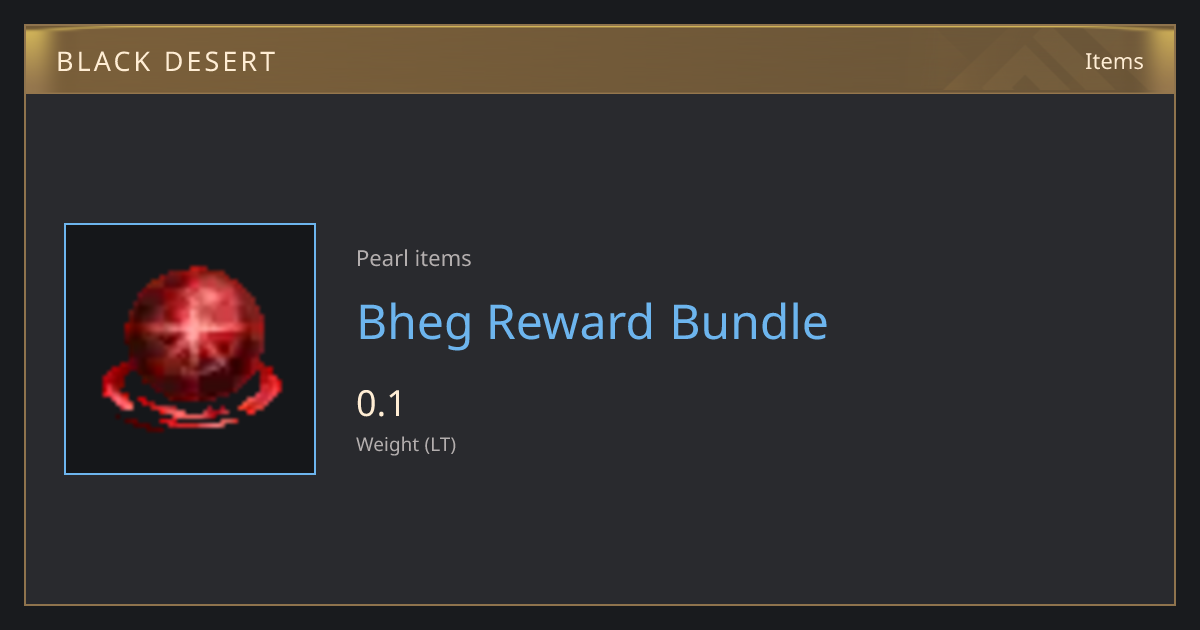This screenshot has width=1200, height=630.
Task: Click the word Reward in the title
Action: click(x=571, y=323)
